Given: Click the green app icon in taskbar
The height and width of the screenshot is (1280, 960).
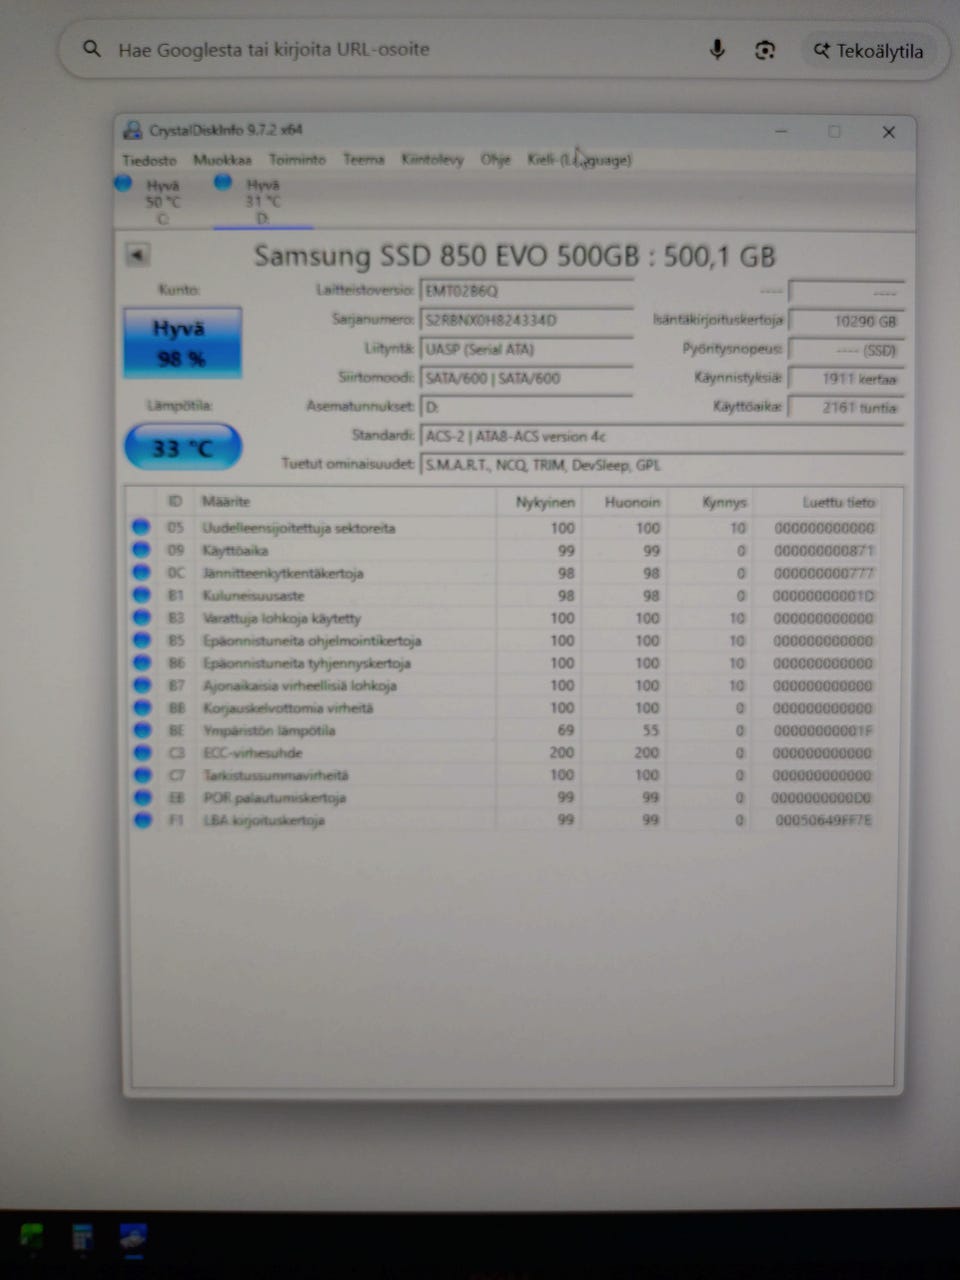Looking at the screenshot, I should [x=32, y=1237].
